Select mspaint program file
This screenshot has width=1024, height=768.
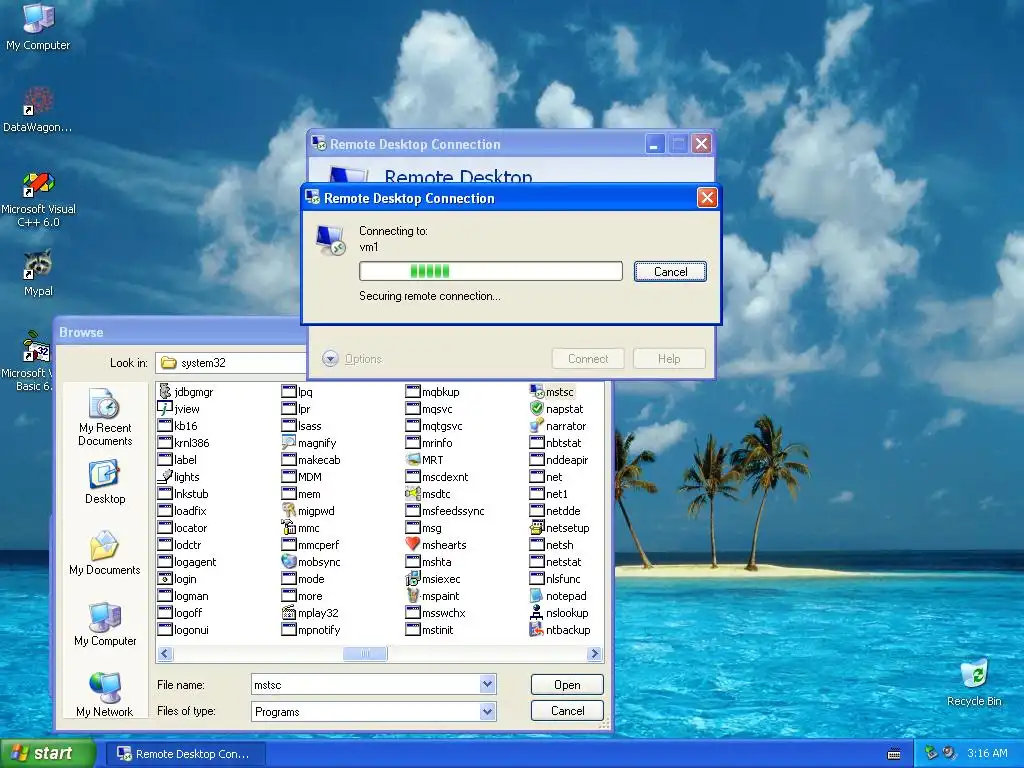click(x=432, y=596)
